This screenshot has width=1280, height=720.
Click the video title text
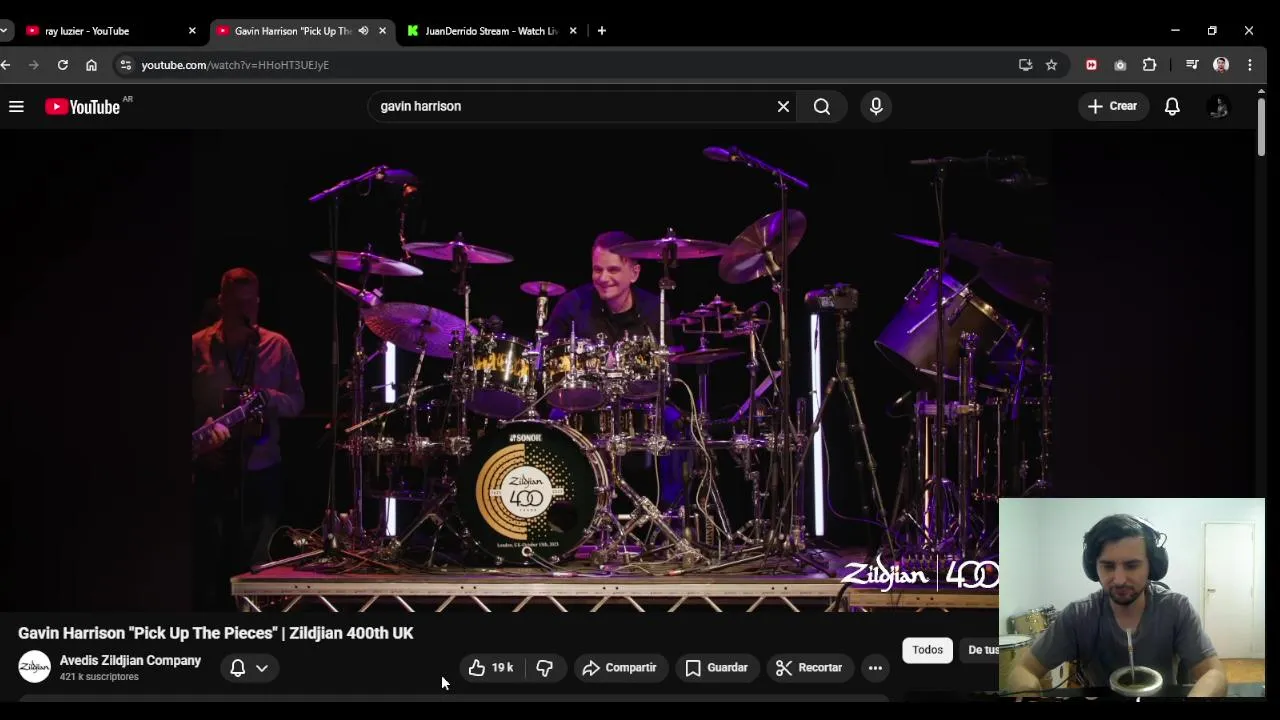click(x=215, y=633)
